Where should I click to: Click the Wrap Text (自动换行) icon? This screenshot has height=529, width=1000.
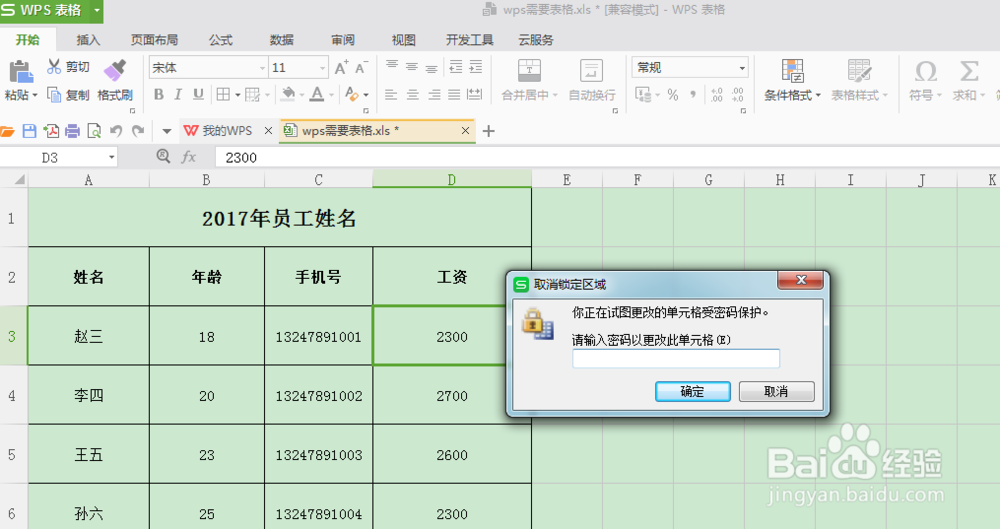pyautogui.click(x=591, y=70)
